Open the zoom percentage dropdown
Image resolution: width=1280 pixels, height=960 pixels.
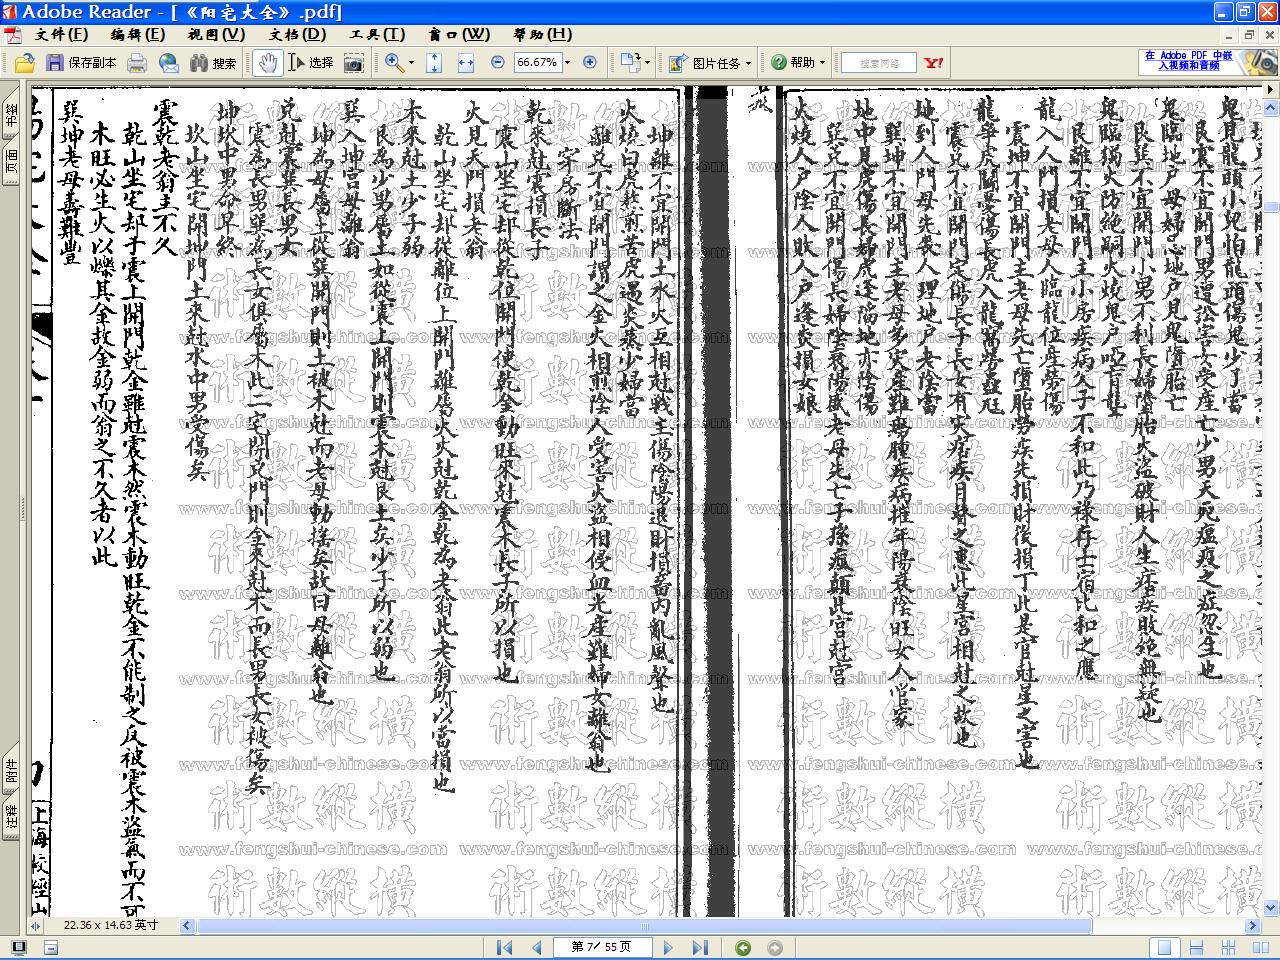[x=567, y=62]
